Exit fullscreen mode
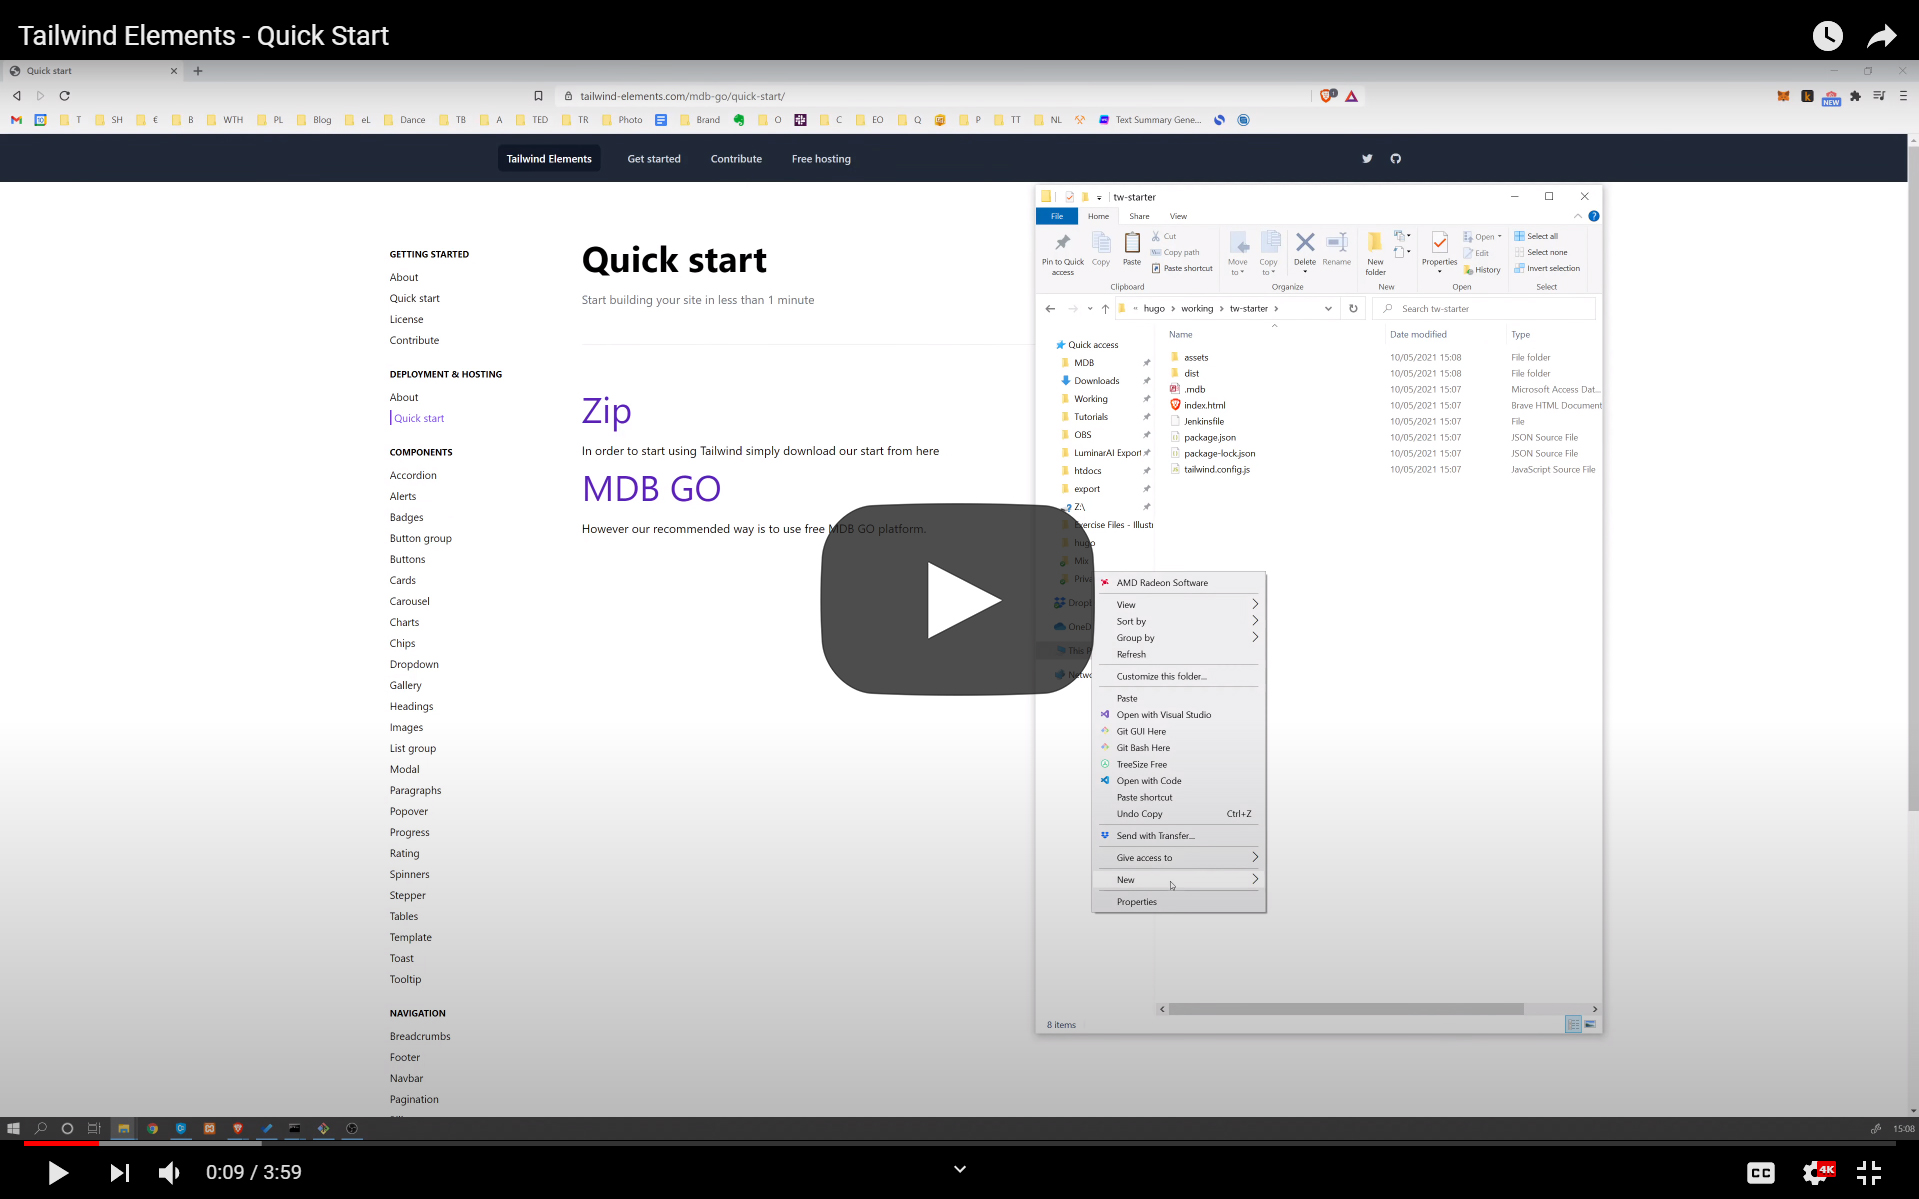1919x1199 pixels. coord(1869,1172)
